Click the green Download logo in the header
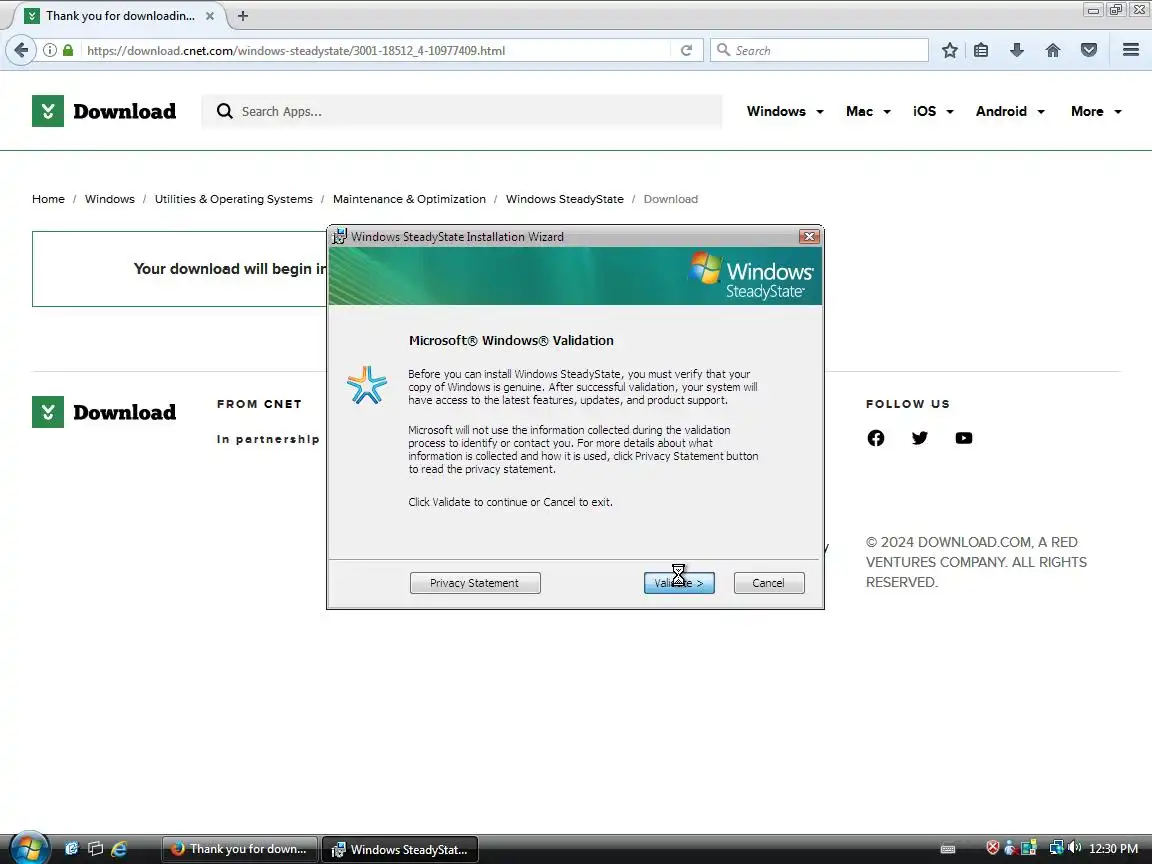The height and width of the screenshot is (864, 1152). 104,111
